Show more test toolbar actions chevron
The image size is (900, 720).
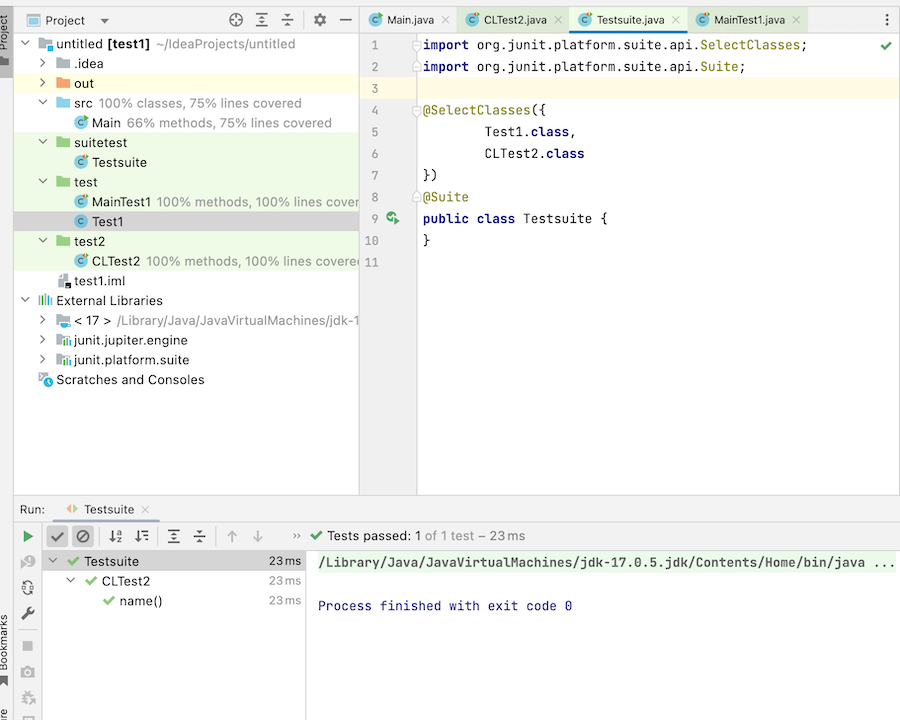click(296, 536)
